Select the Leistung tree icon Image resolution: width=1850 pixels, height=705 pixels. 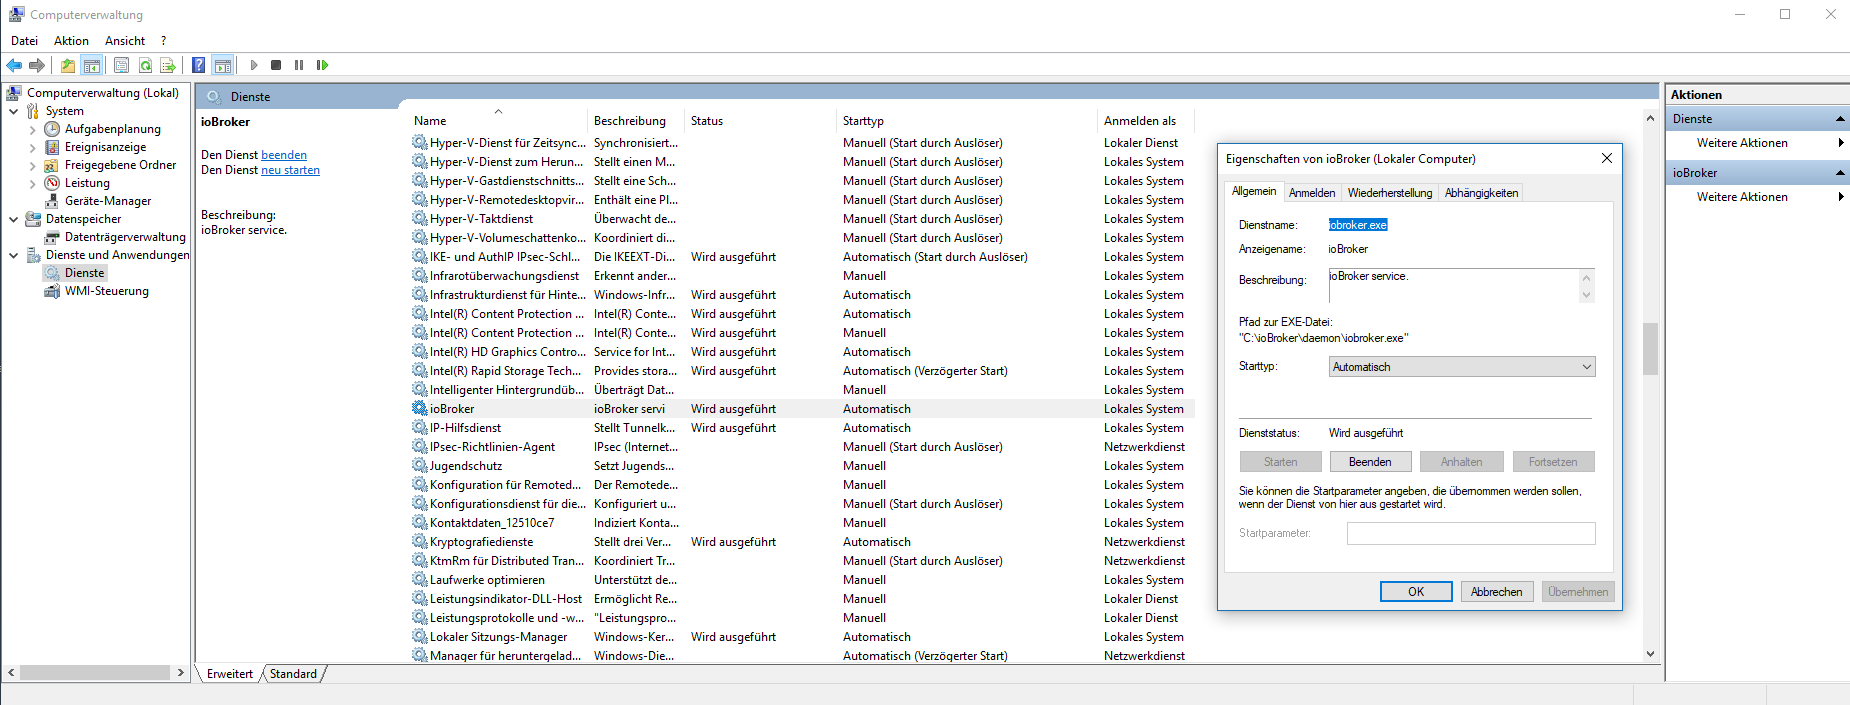[52, 183]
